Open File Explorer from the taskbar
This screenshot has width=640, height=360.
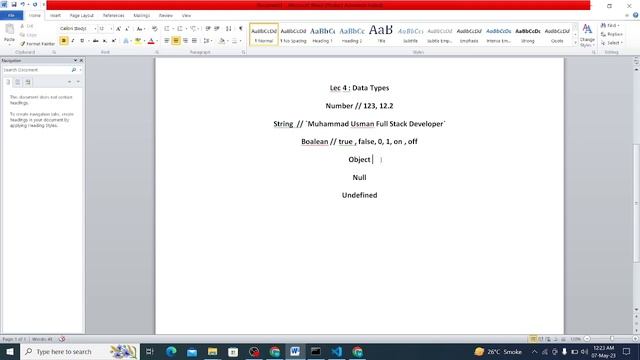pyautogui.click(x=212, y=351)
